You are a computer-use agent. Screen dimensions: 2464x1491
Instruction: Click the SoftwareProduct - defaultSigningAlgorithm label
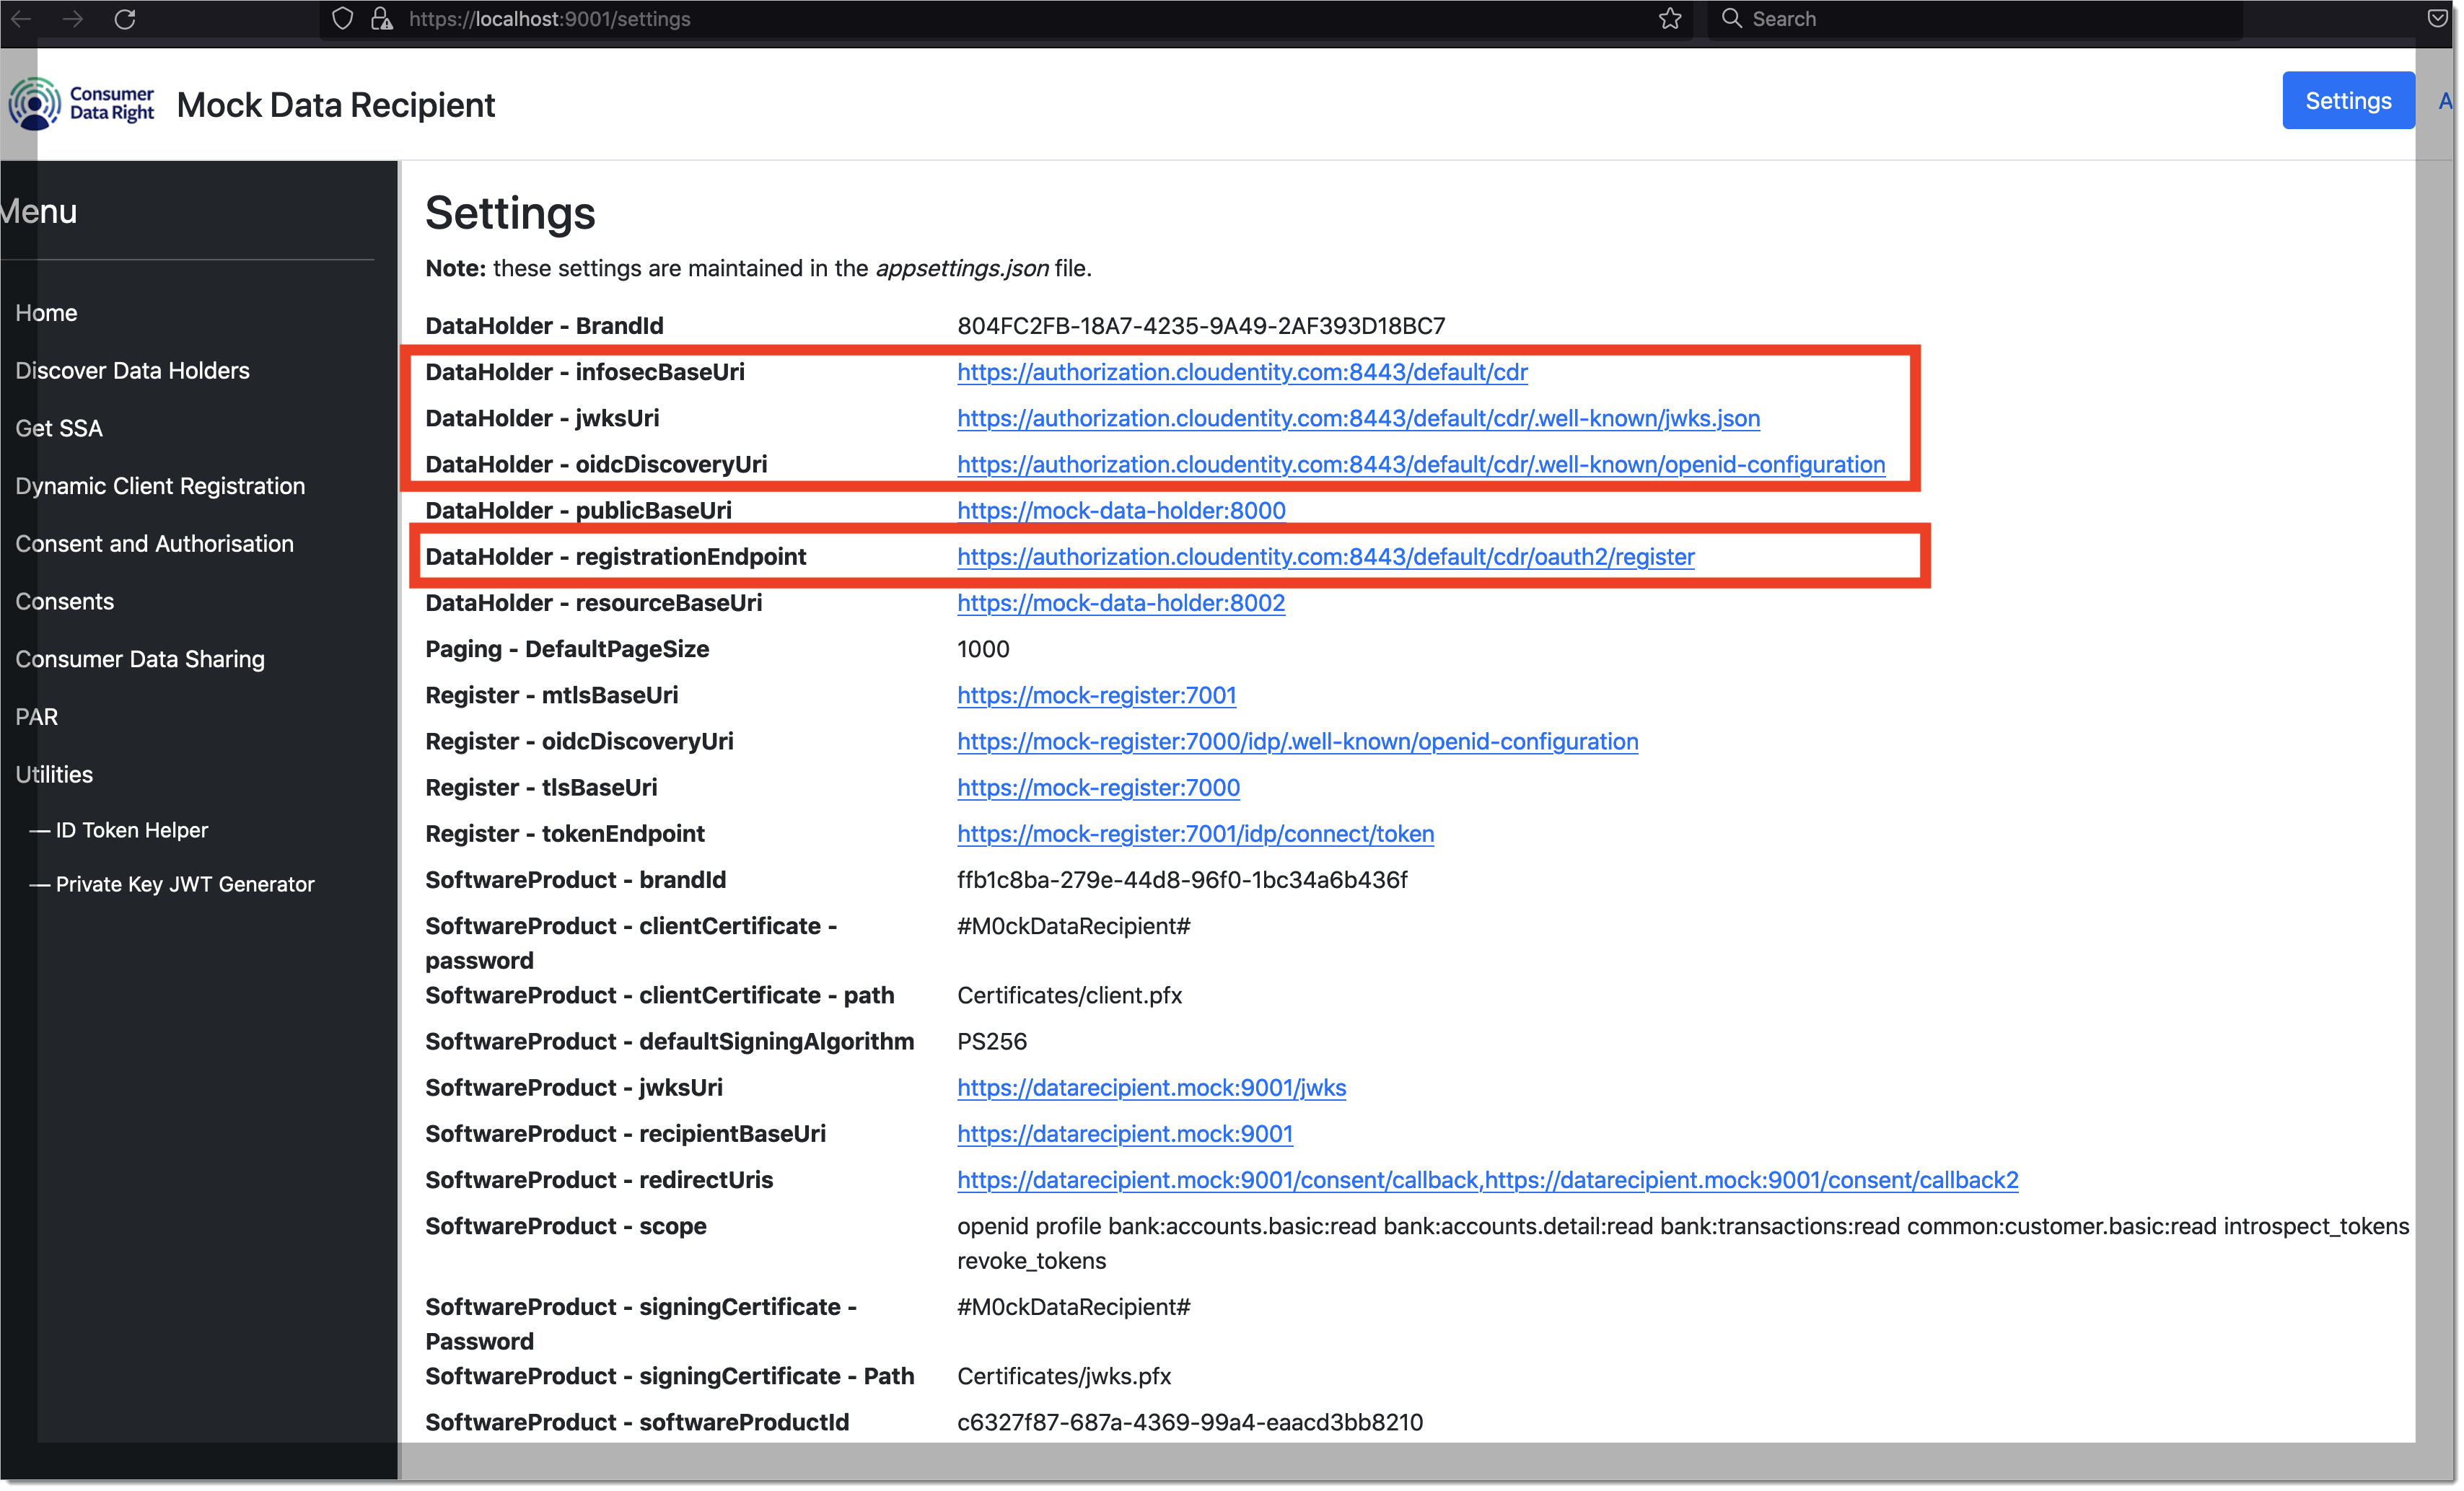coord(670,1042)
